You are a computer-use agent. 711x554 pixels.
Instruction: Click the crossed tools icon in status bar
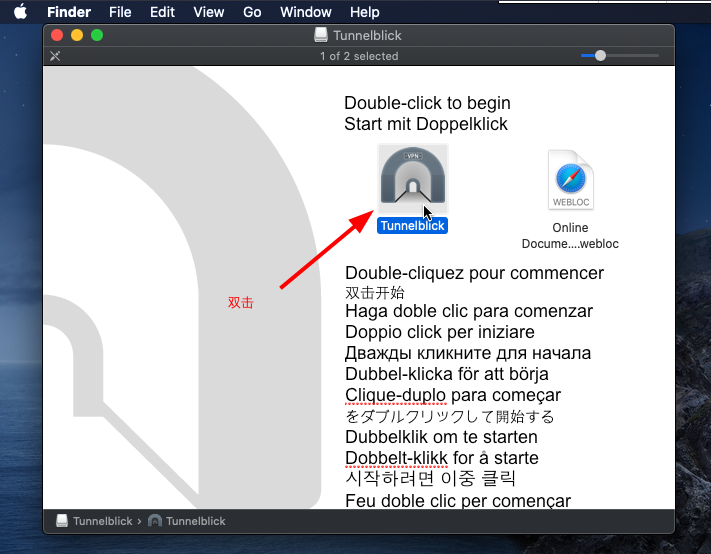(55, 56)
